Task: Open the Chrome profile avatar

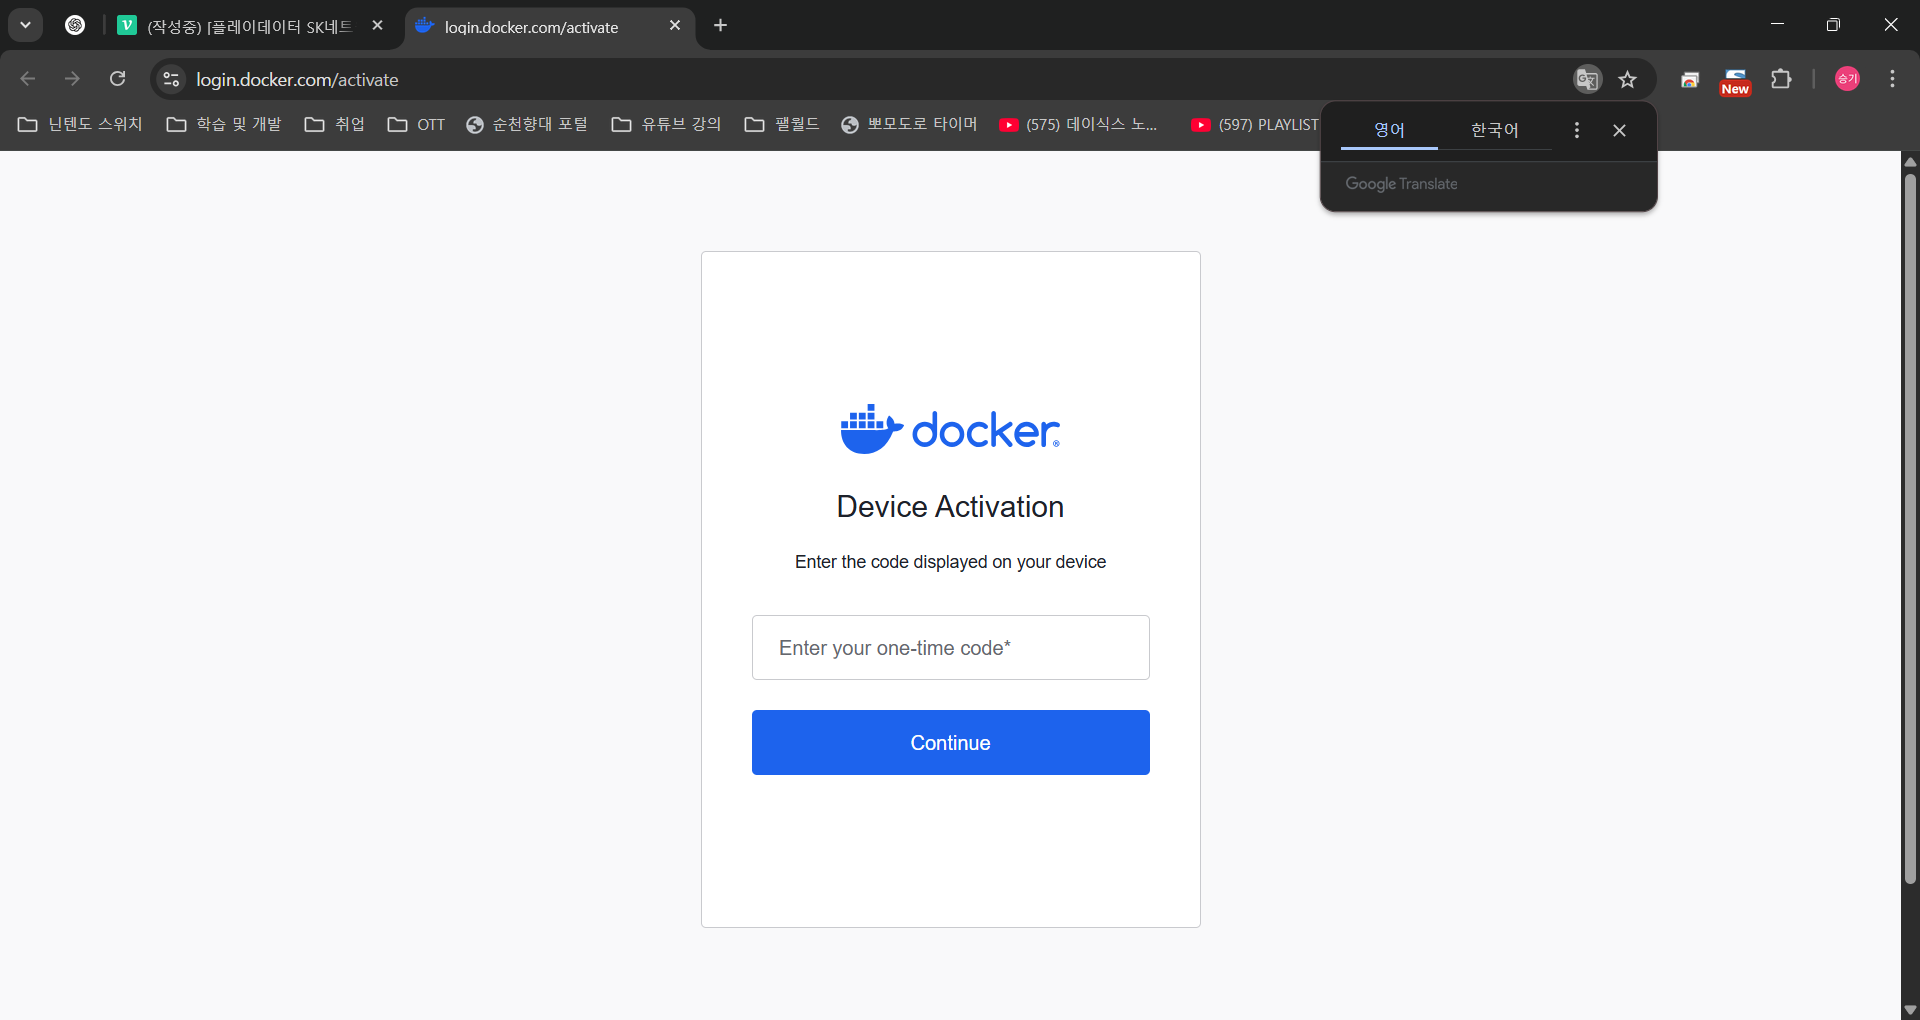Action: 1847,79
